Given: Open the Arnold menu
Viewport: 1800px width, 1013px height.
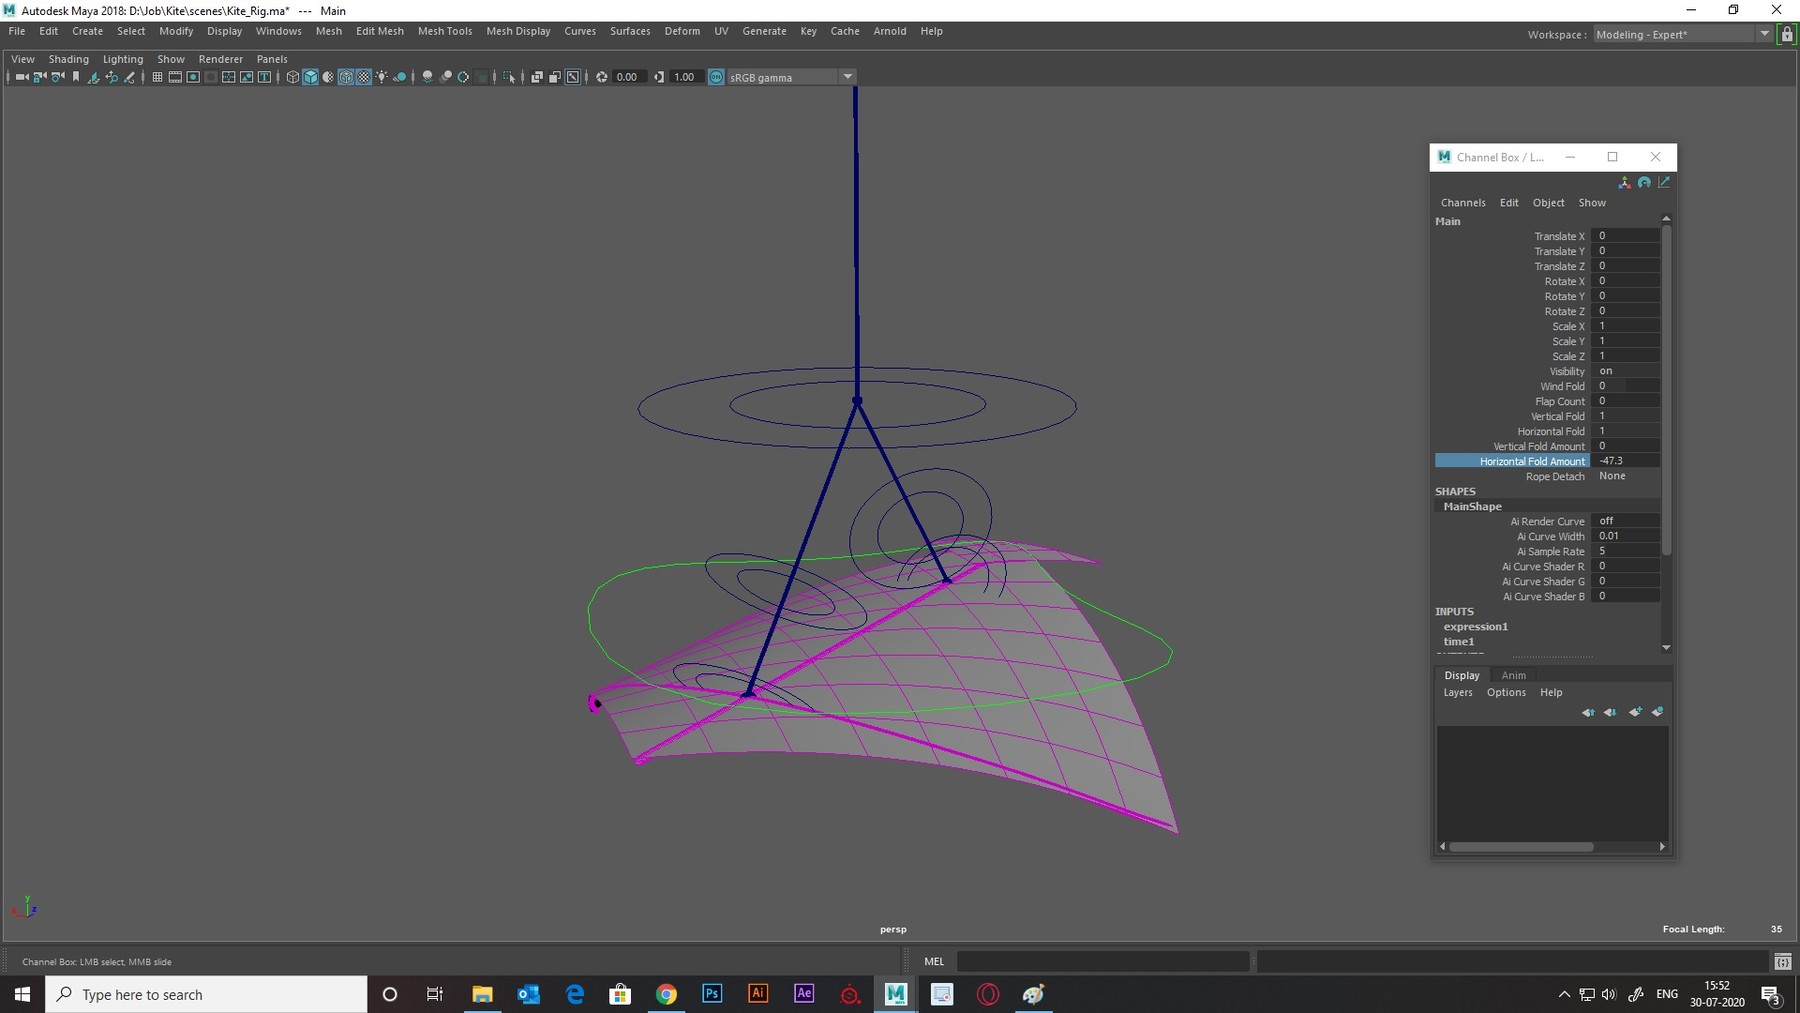Looking at the screenshot, I should click(x=890, y=31).
